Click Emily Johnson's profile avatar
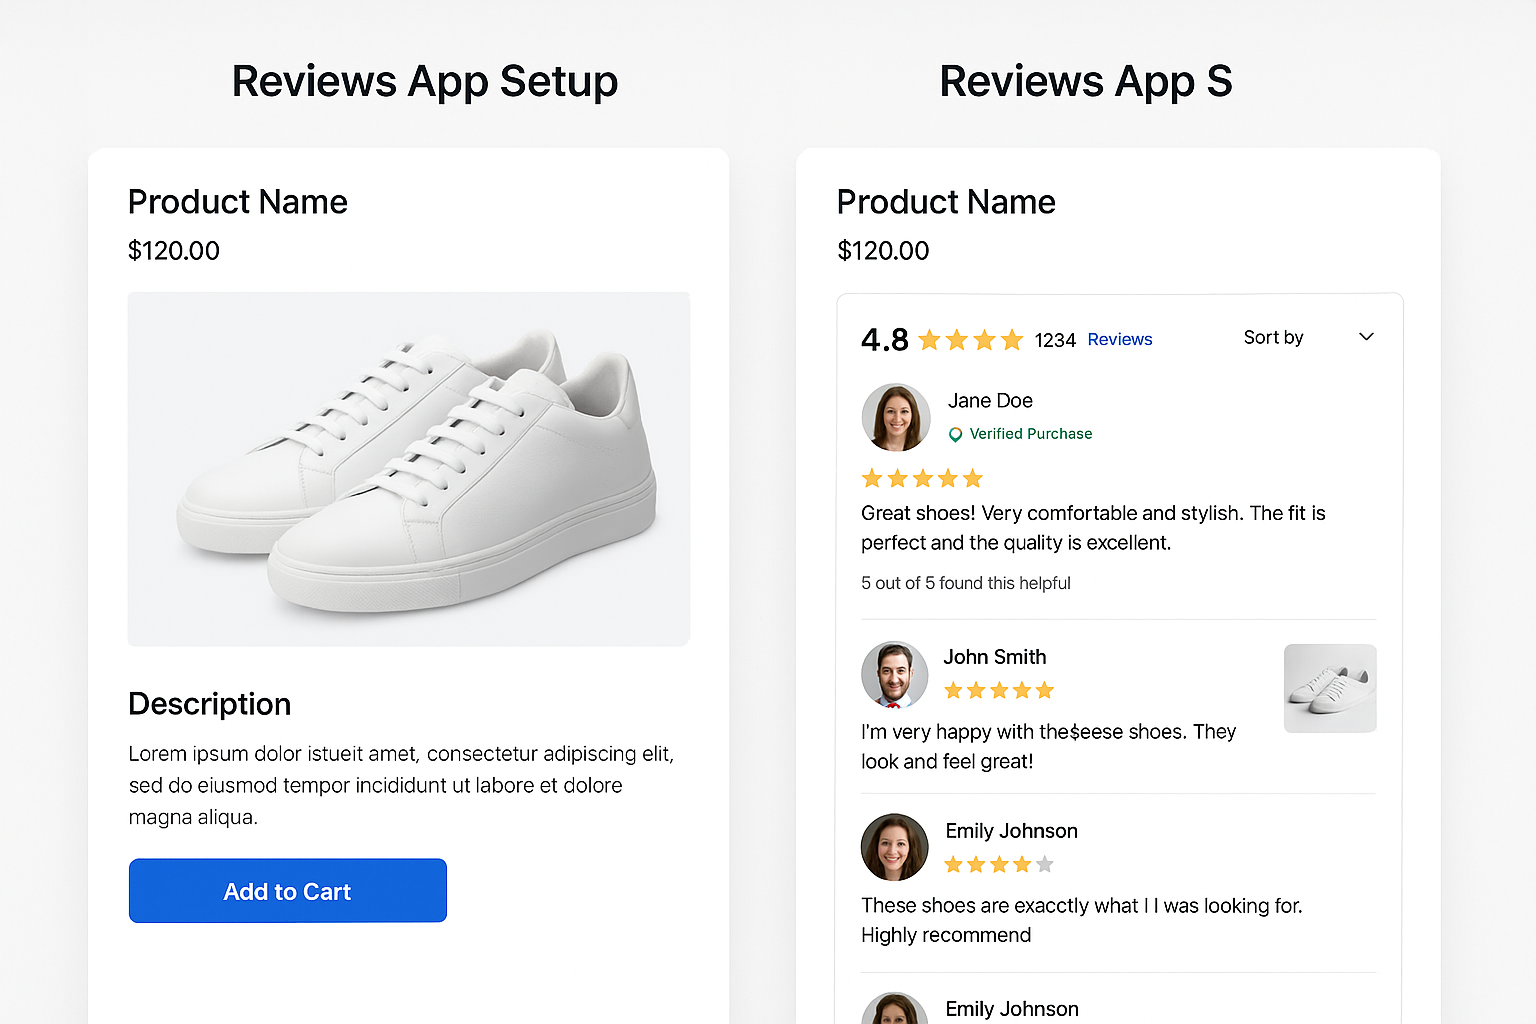The image size is (1536, 1024). click(x=894, y=847)
